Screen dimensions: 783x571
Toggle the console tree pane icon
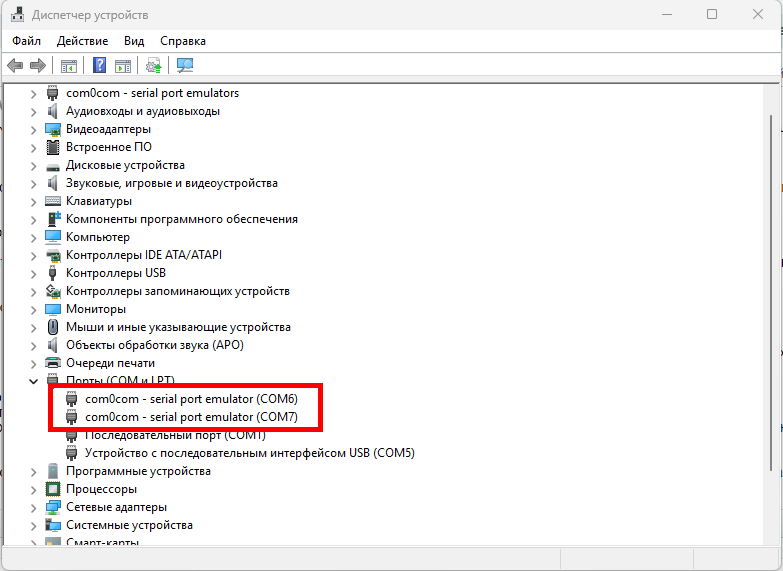69,65
